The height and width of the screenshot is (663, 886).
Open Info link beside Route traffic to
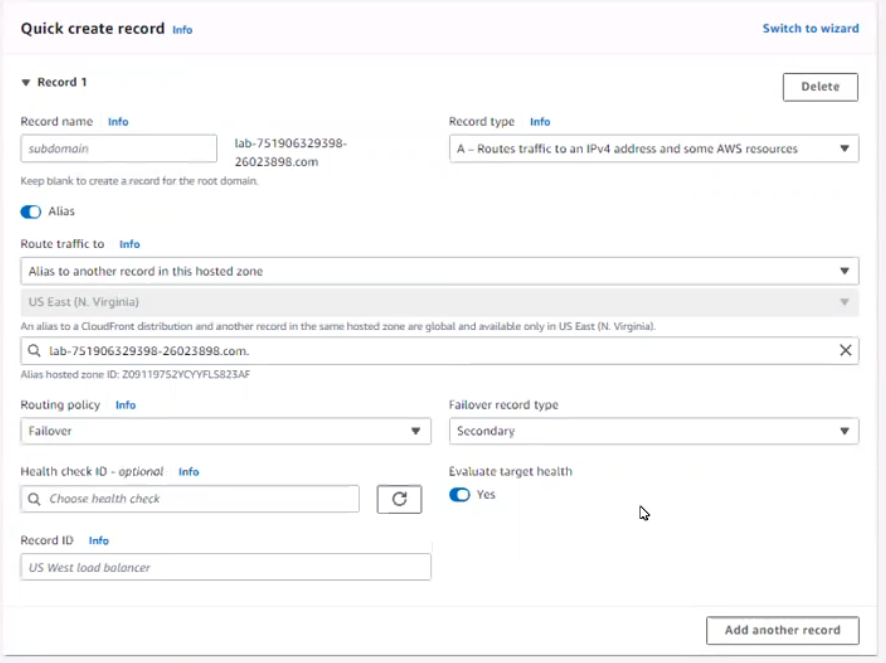129,244
